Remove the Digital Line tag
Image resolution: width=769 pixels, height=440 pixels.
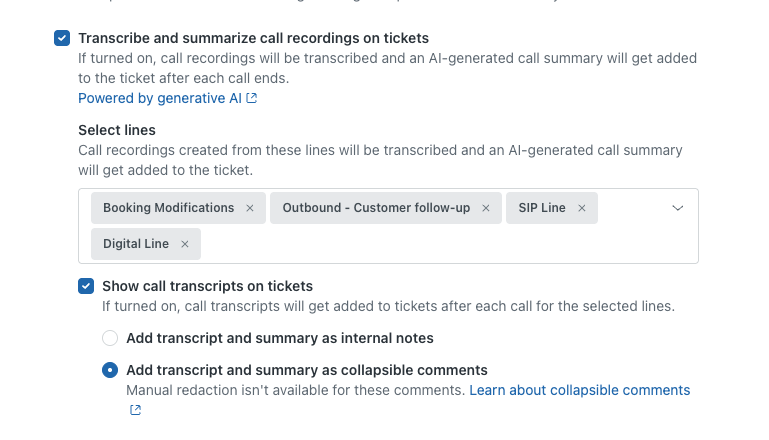[x=185, y=244]
